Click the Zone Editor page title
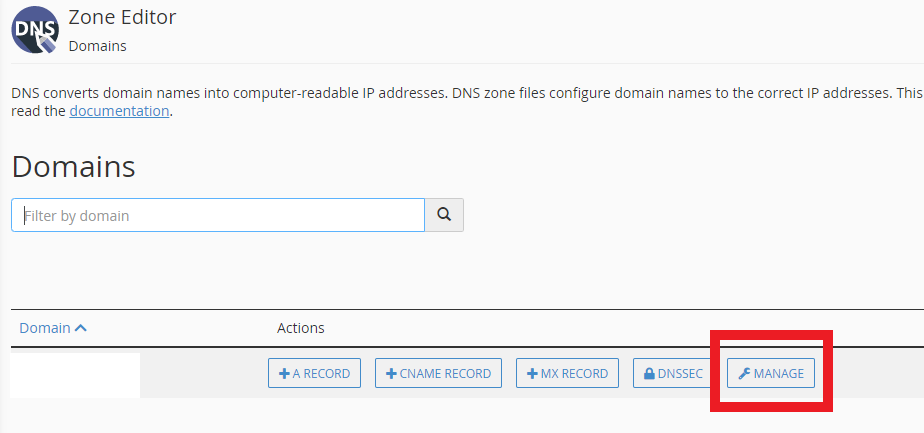 click(122, 17)
